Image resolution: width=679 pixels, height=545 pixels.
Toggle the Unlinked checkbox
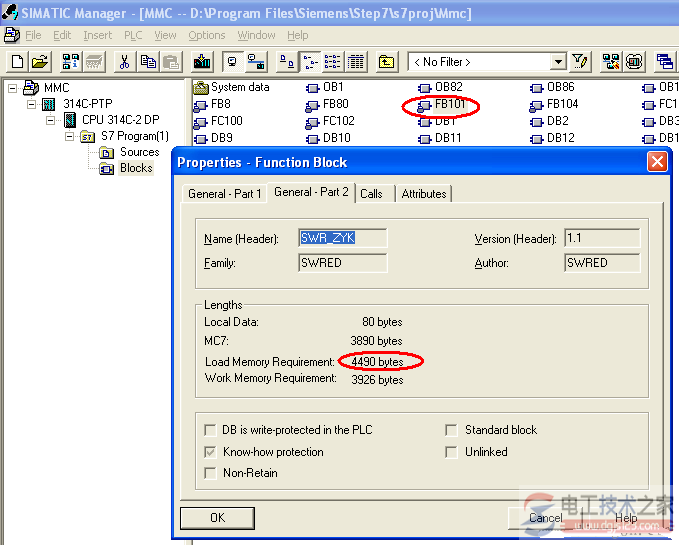(451, 452)
